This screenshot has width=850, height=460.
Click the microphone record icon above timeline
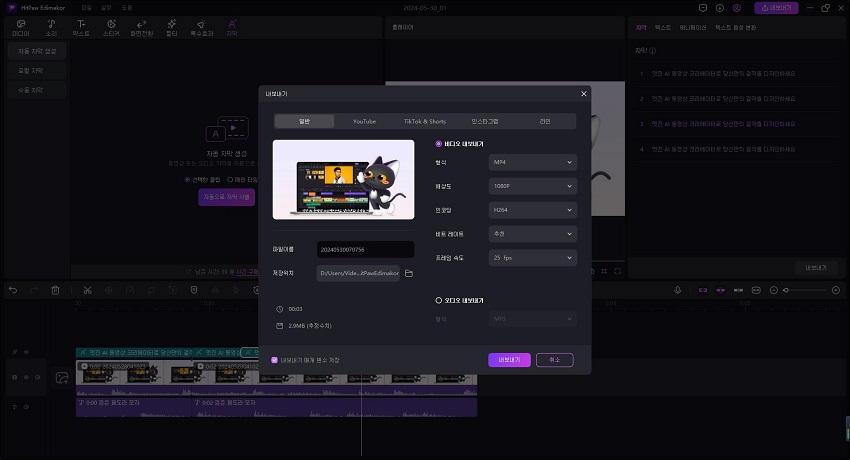point(677,290)
